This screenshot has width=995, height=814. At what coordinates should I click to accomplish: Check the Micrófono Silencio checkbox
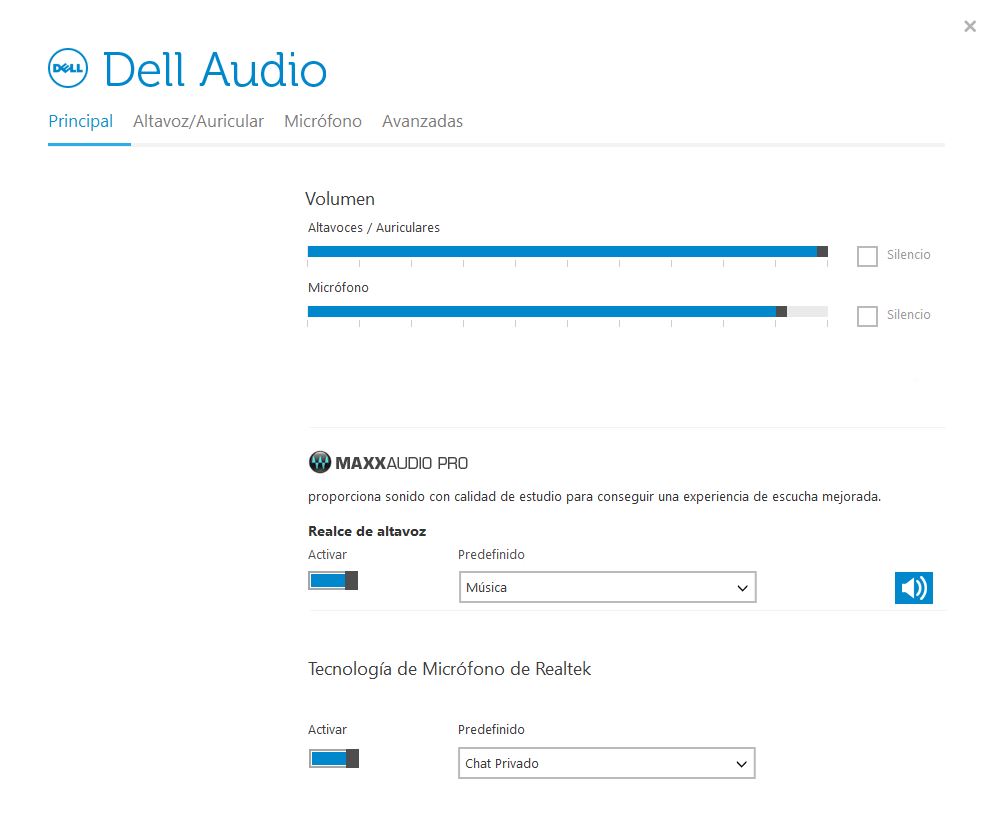(867, 316)
